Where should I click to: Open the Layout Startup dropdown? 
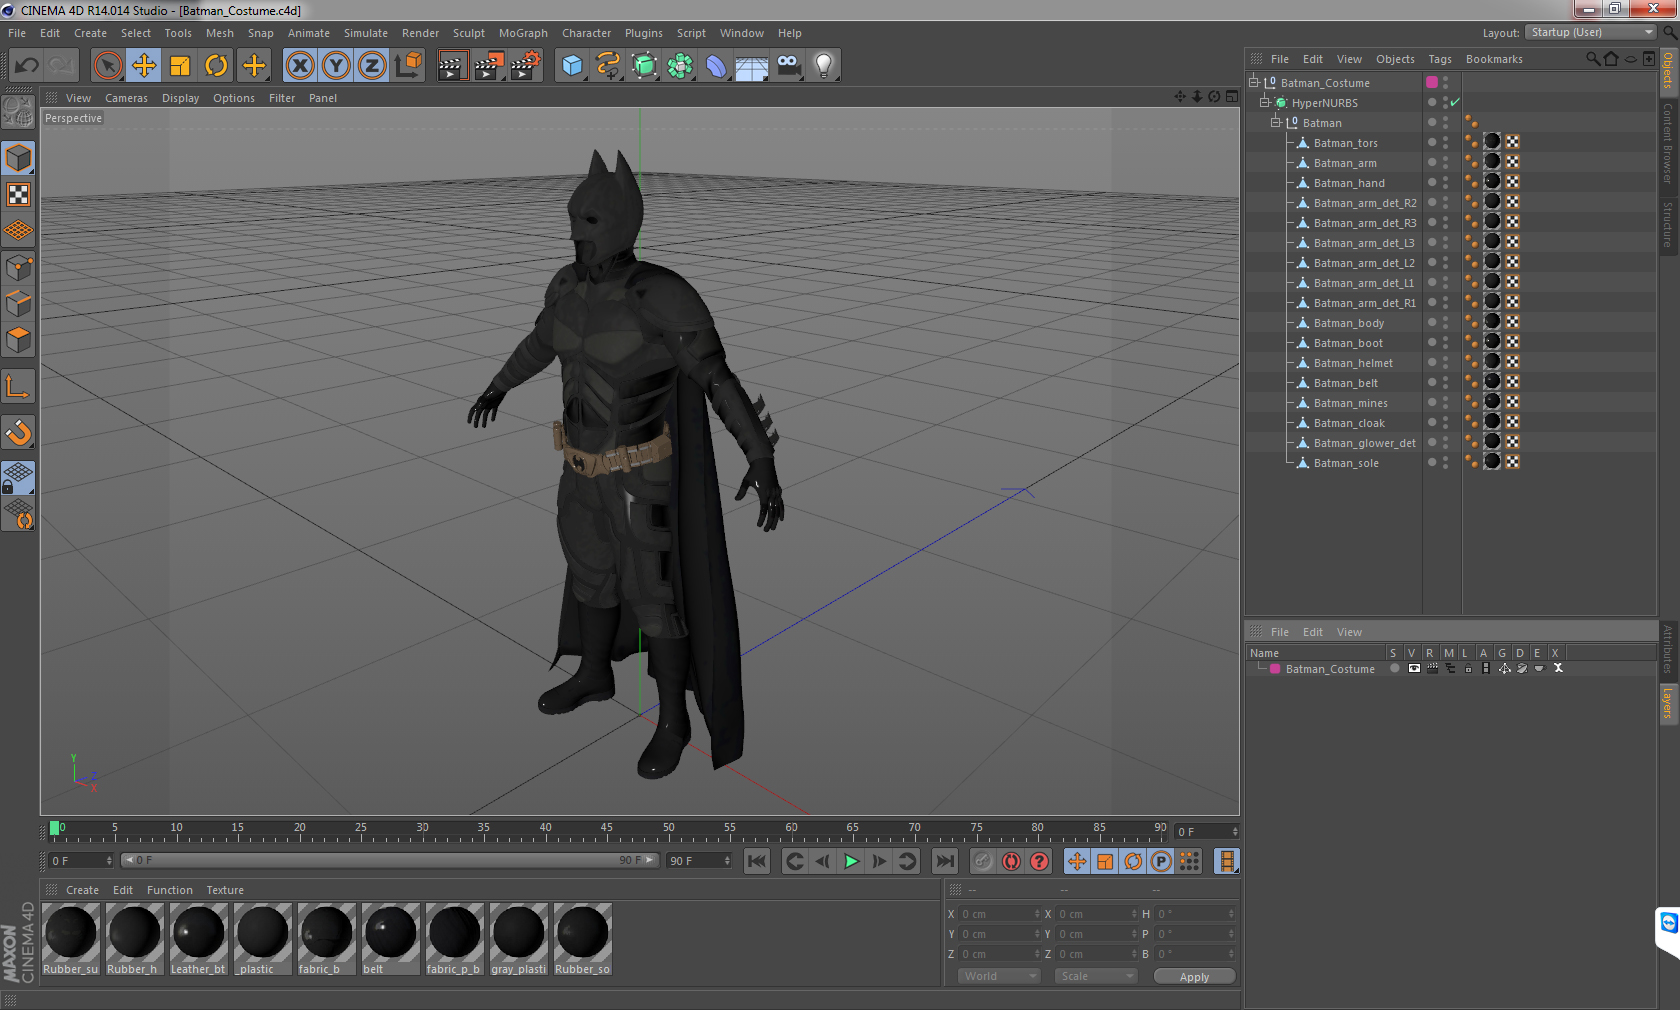pyautogui.click(x=1591, y=32)
